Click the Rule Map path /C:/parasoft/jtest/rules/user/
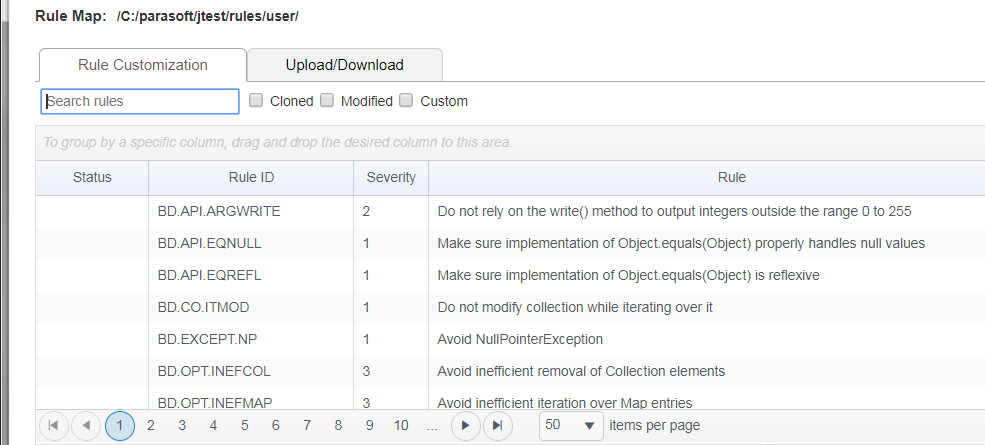 [207, 16]
